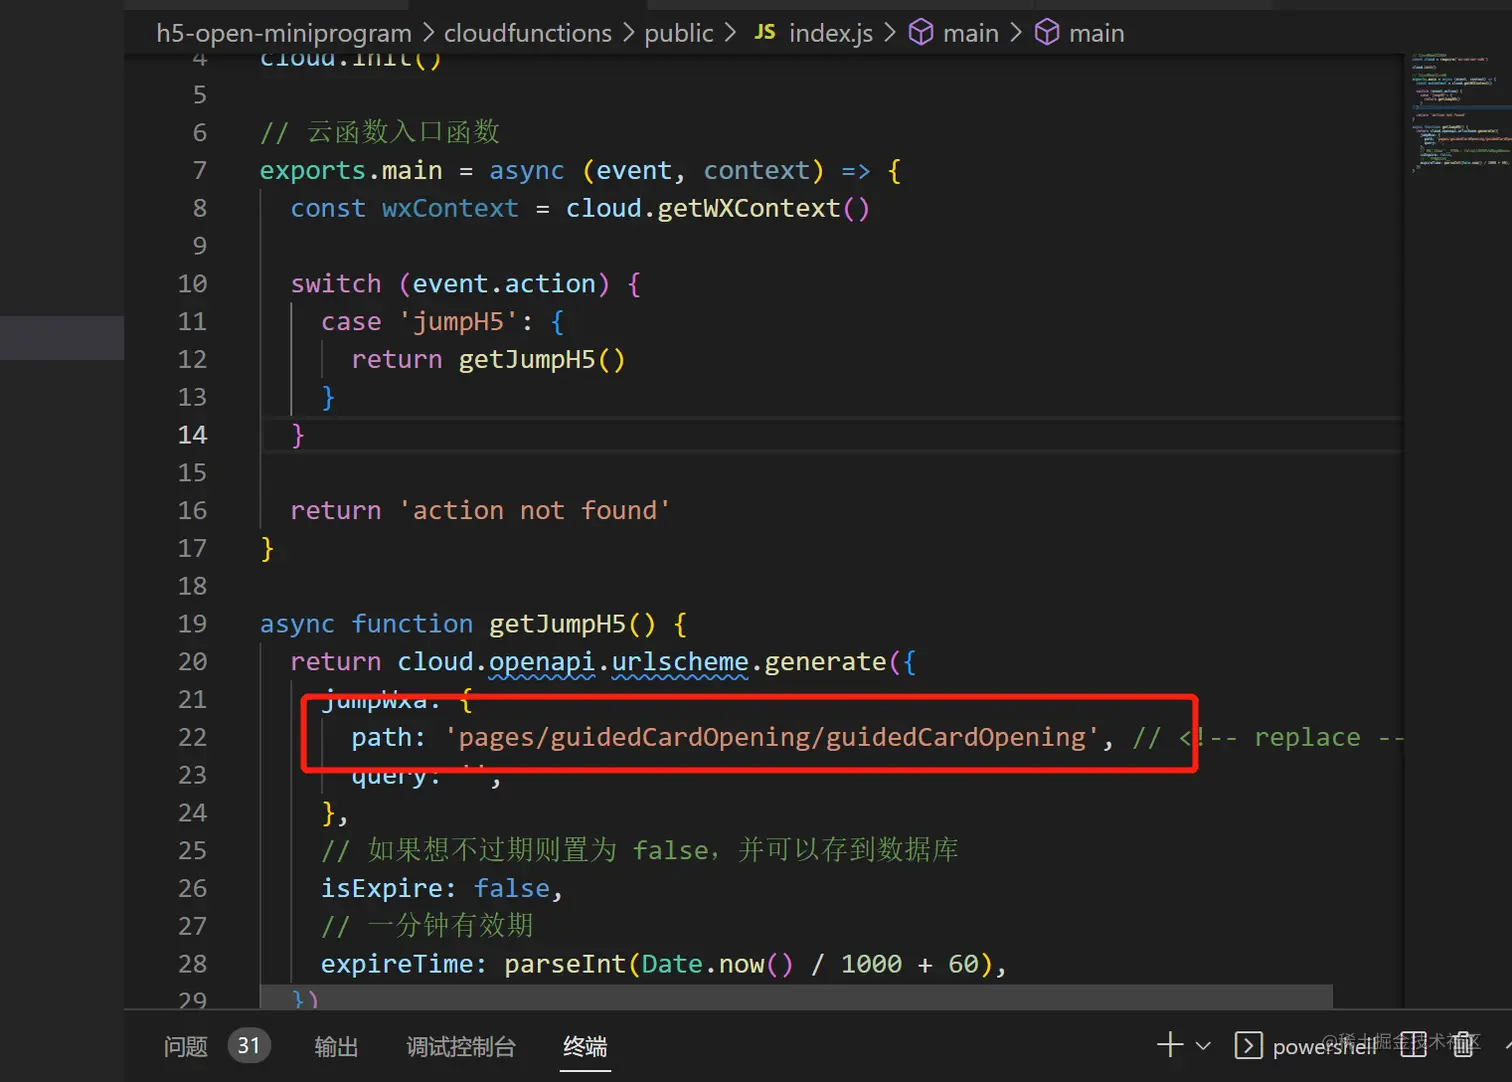The width and height of the screenshot is (1512, 1082).
Task: Click the 31 problems count badge
Action: click(249, 1046)
